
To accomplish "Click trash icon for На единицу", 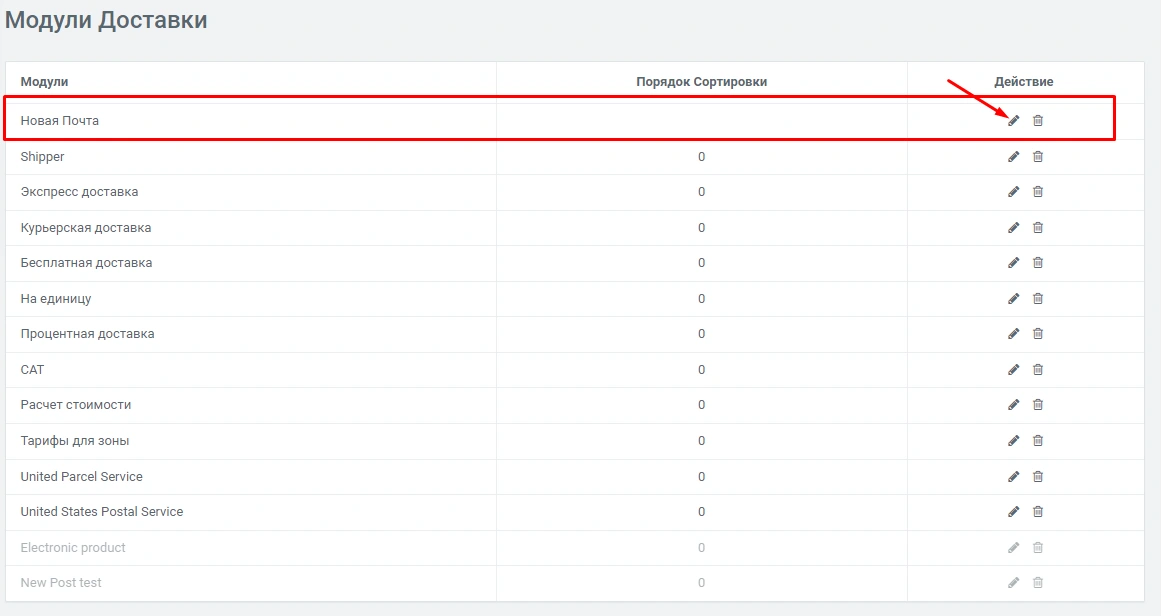I will (x=1037, y=299).
